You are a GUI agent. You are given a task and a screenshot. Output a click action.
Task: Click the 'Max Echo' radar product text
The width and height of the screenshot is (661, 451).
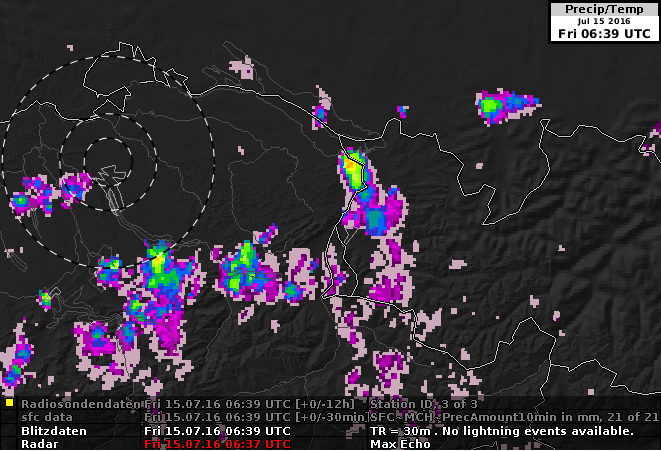point(400,444)
